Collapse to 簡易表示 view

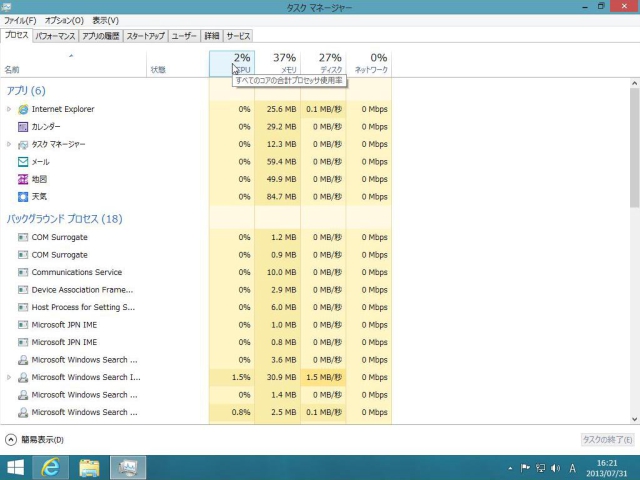point(34,440)
